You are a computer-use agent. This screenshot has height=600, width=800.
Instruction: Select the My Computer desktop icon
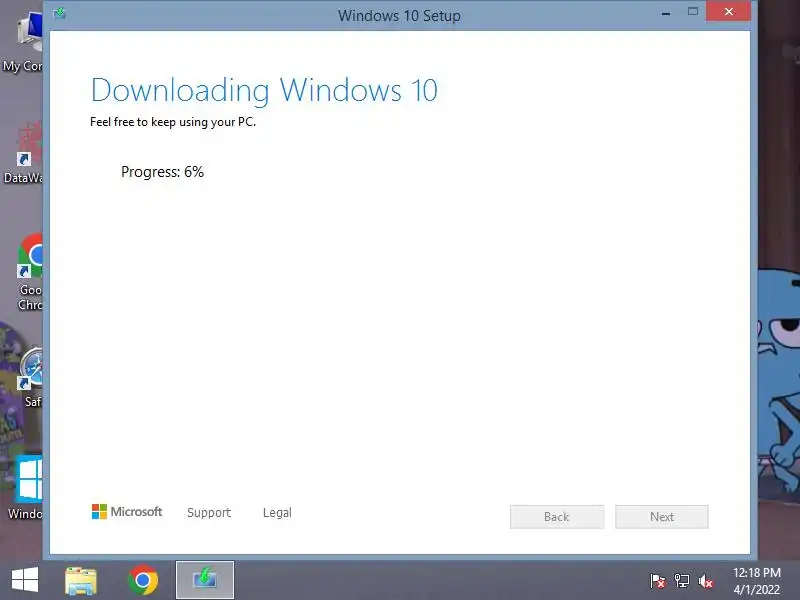(23, 42)
